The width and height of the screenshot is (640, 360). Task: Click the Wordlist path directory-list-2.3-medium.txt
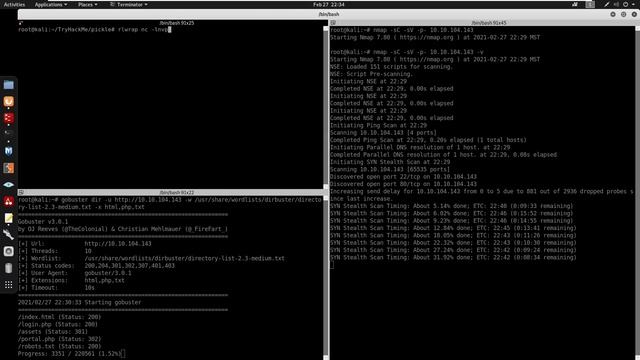tap(184, 258)
